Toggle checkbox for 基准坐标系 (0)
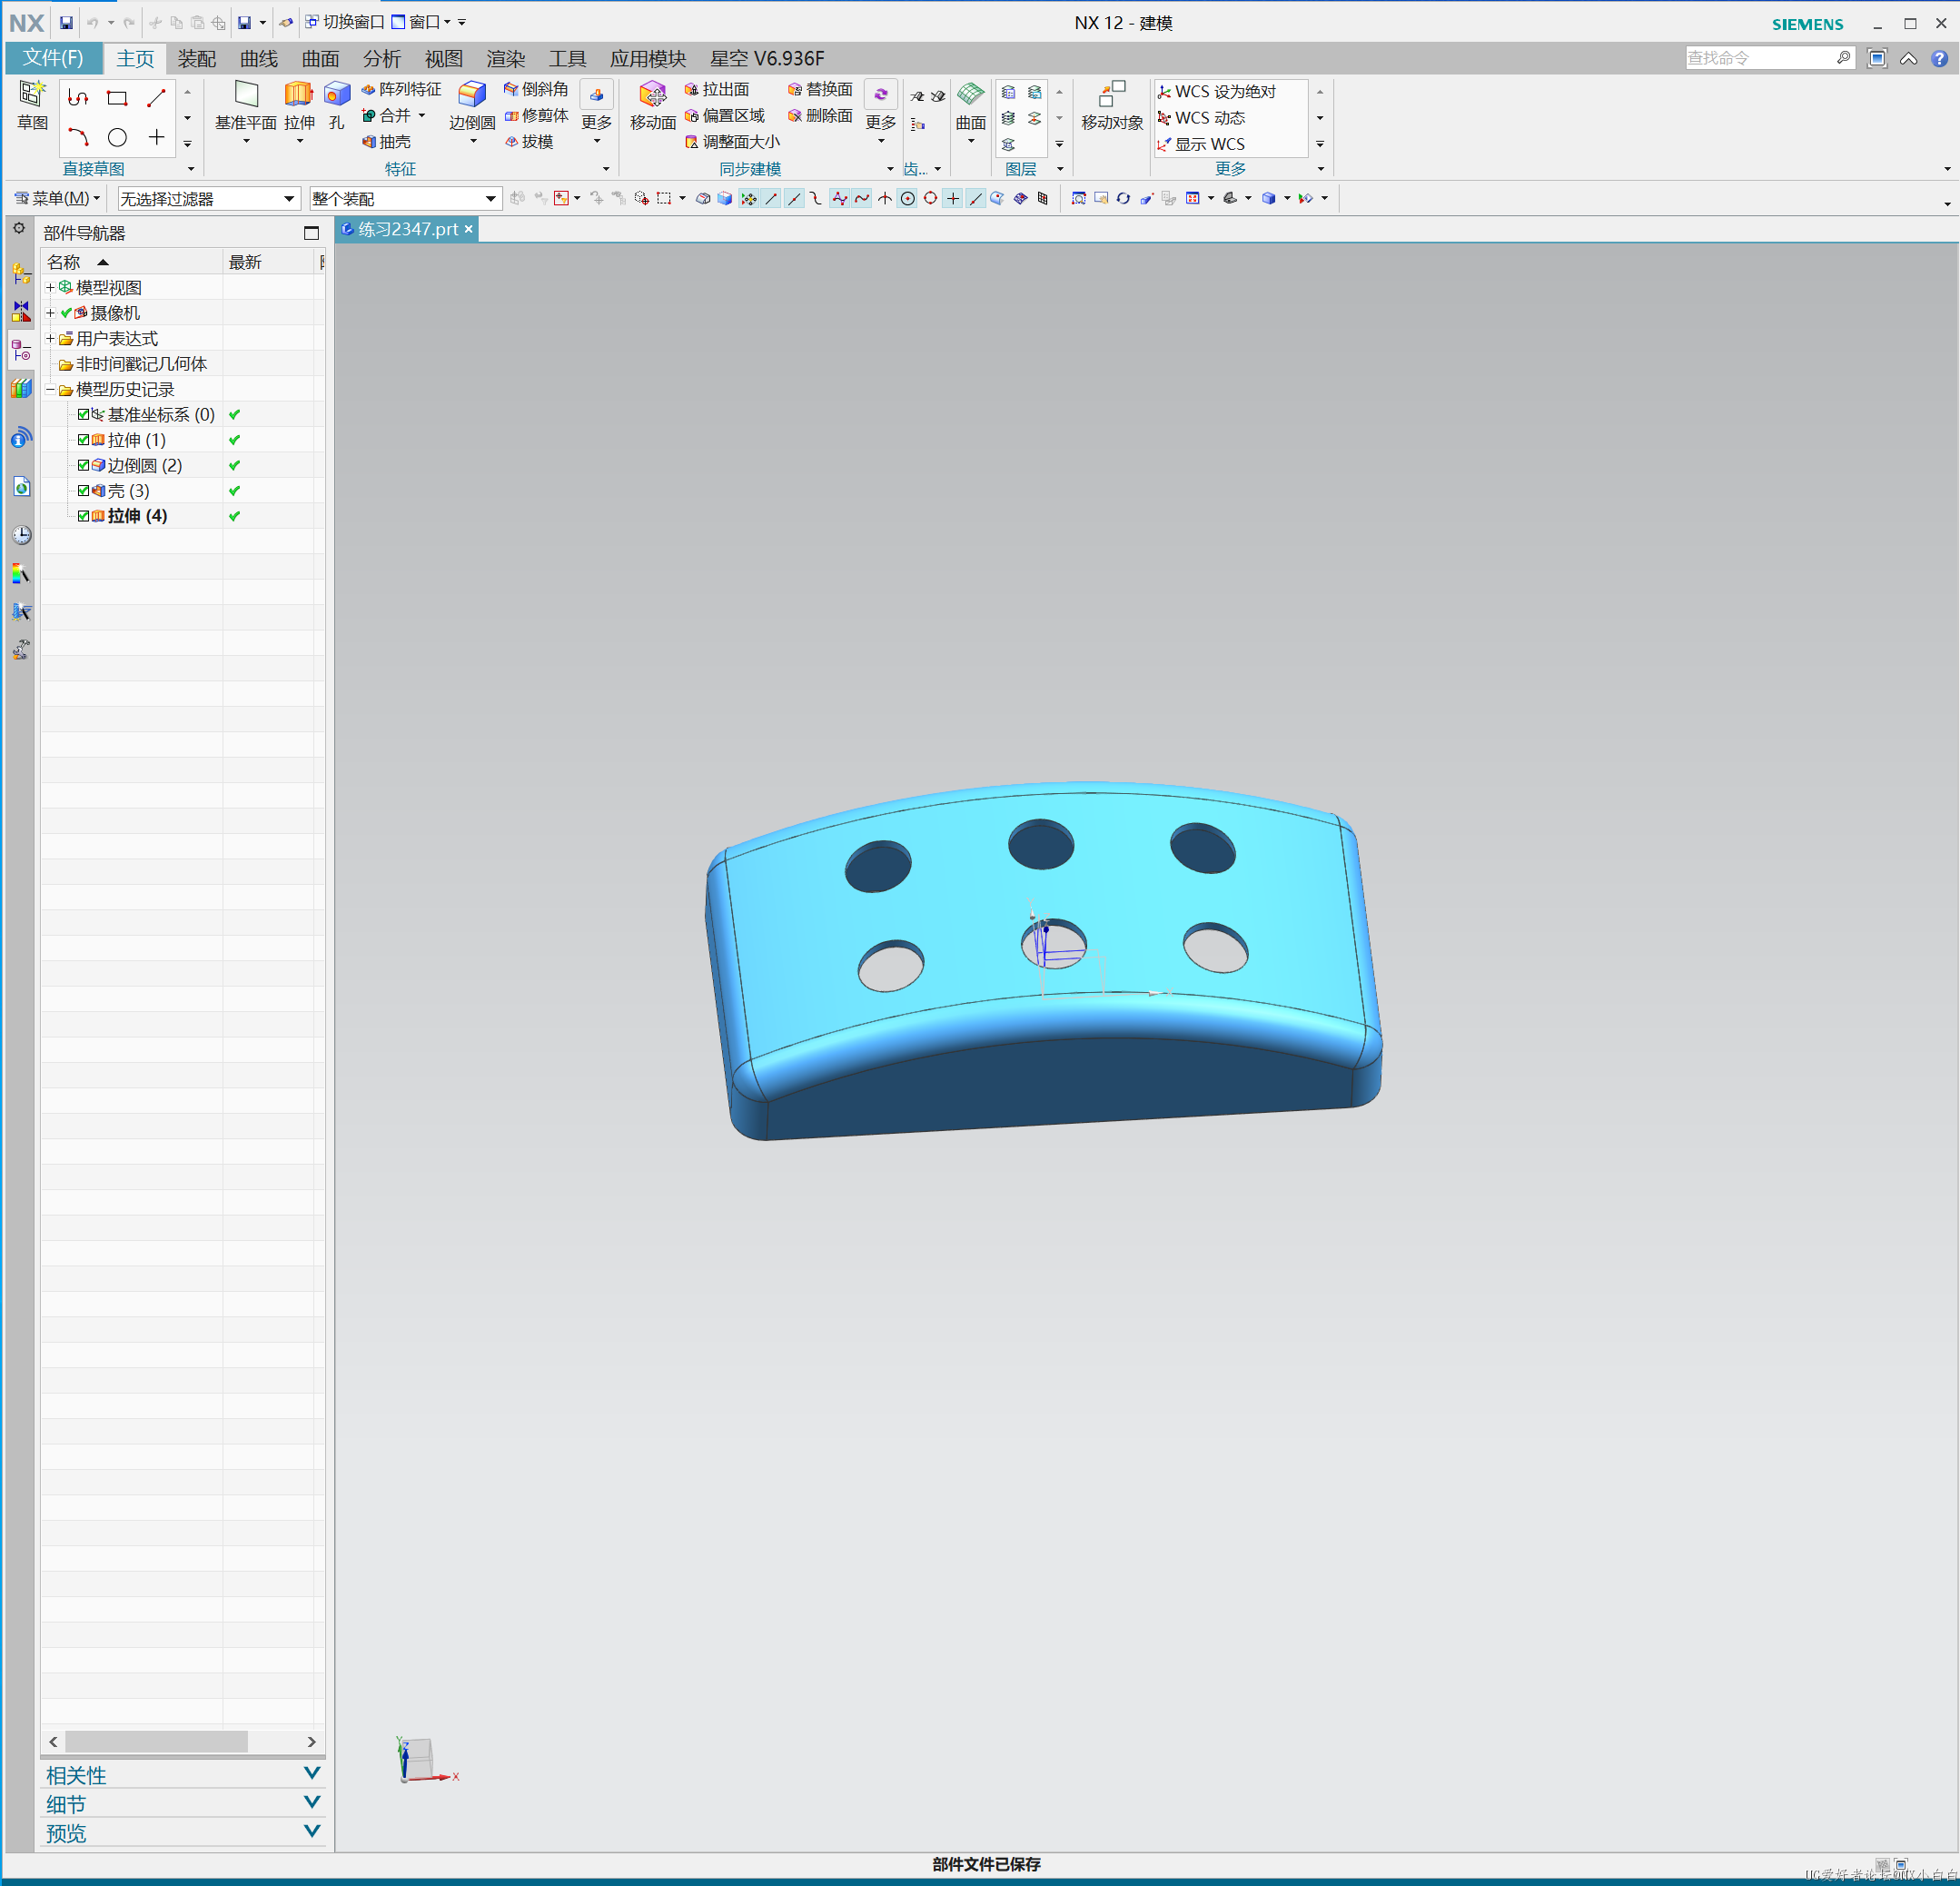The width and height of the screenshot is (1960, 1886). point(84,414)
